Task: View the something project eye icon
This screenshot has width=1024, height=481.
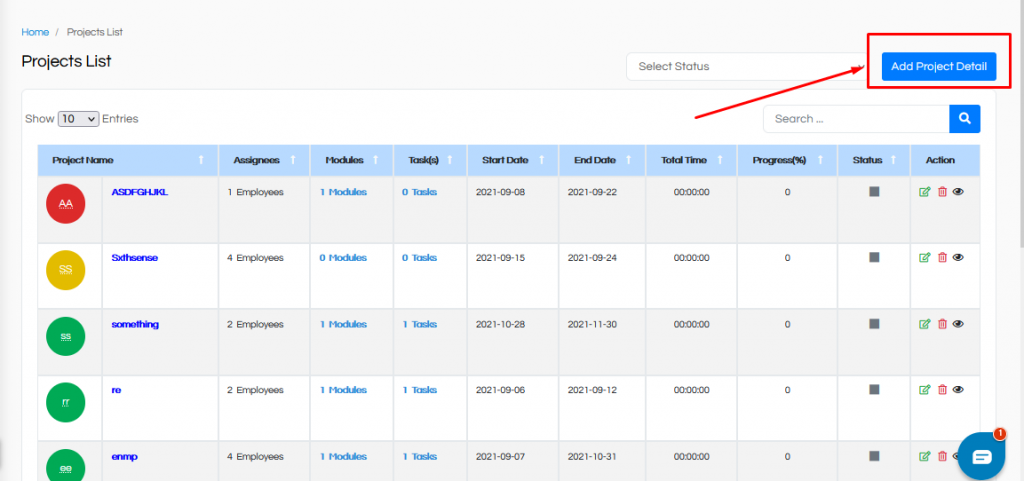Action: pos(958,324)
